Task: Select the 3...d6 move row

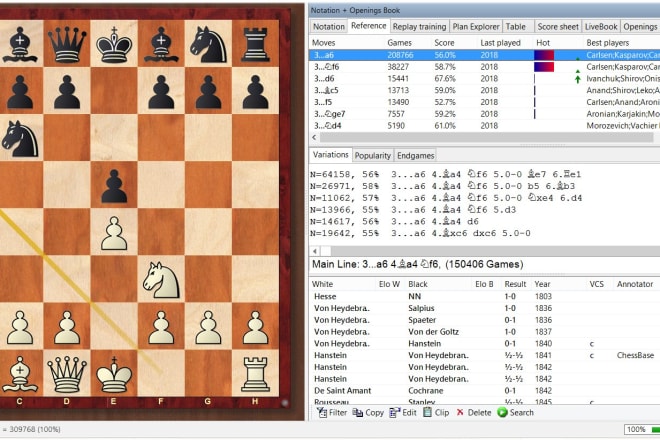Action: [x=484, y=79]
